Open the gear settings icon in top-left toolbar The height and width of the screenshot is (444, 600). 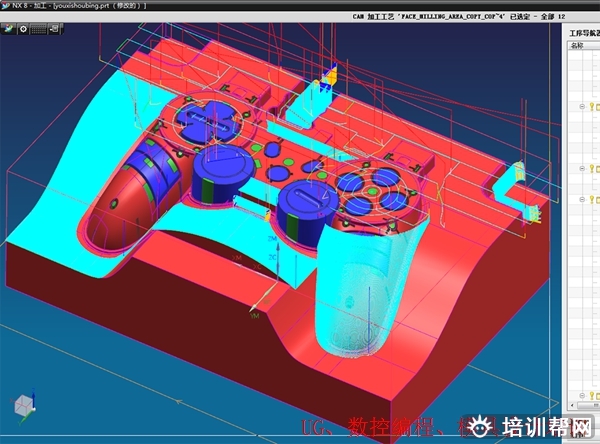pyautogui.click(x=22, y=29)
